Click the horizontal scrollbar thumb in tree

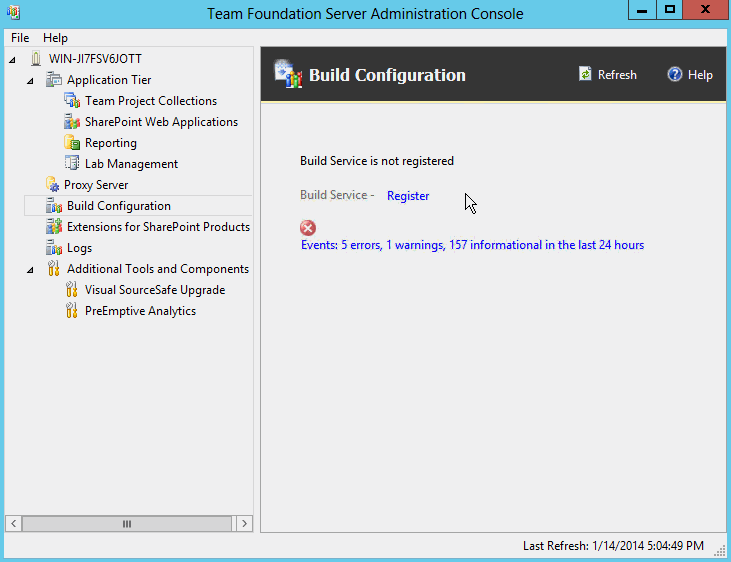tap(127, 524)
